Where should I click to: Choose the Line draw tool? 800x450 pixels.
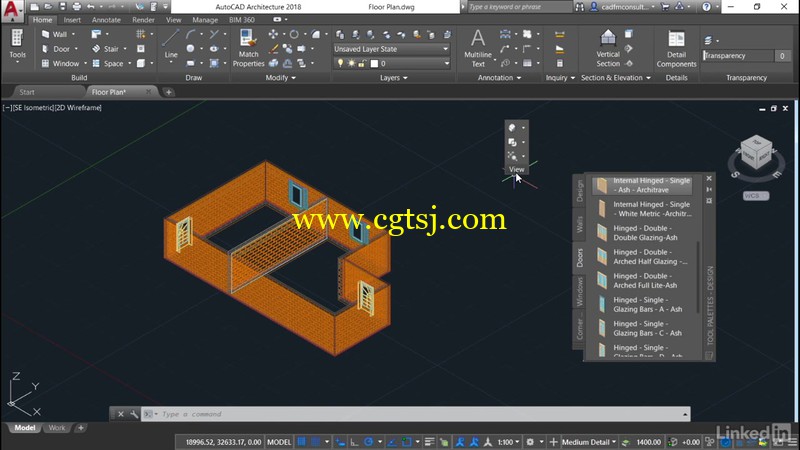tap(171, 44)
